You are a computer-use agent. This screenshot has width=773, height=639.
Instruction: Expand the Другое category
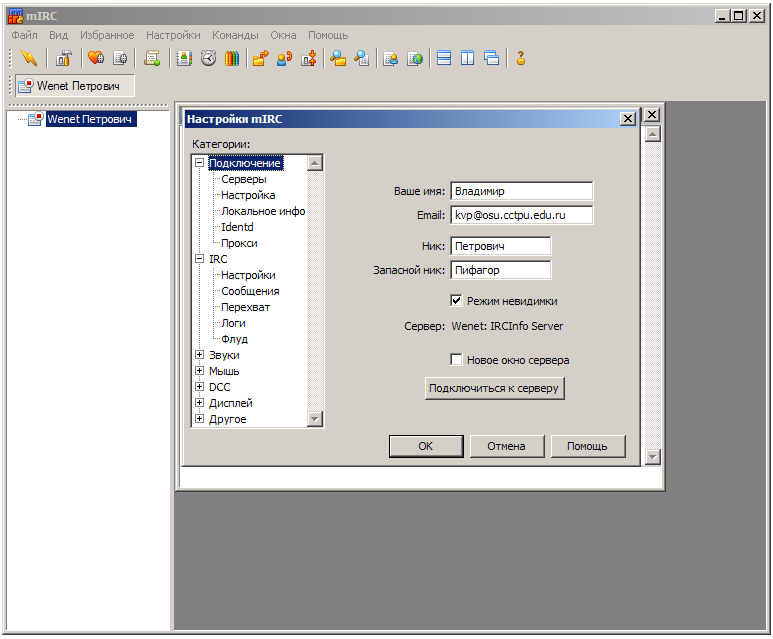(199, 419)
